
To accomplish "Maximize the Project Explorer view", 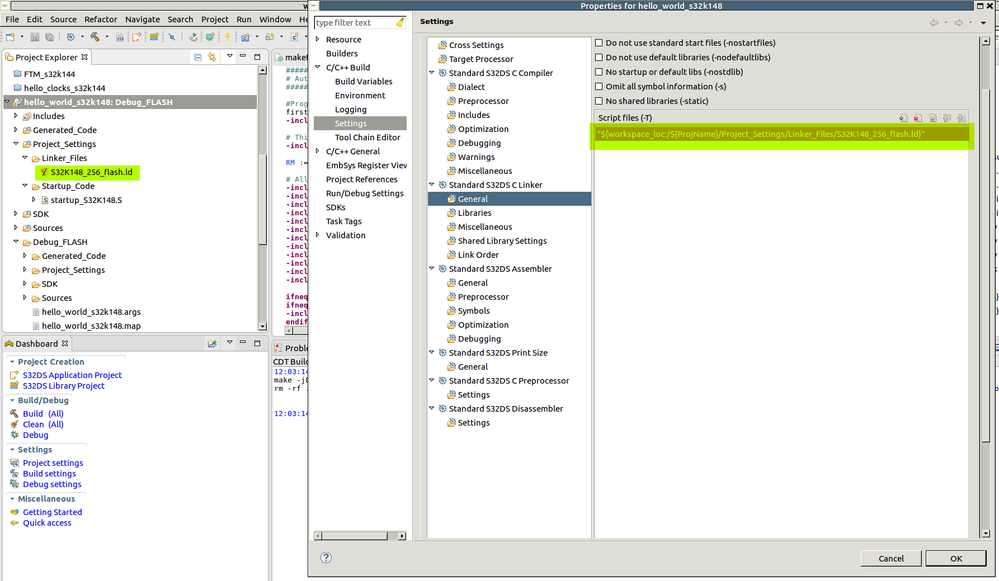I will pyautogui.click(x=257, y=57).
